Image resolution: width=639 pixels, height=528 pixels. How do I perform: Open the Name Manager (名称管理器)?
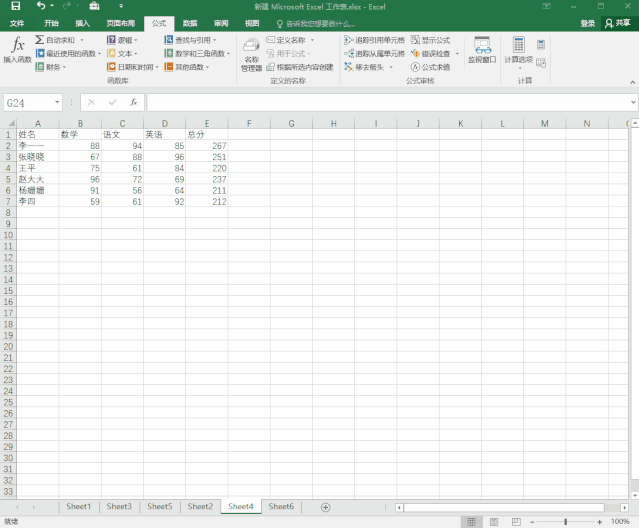click(x=251, y=54)
